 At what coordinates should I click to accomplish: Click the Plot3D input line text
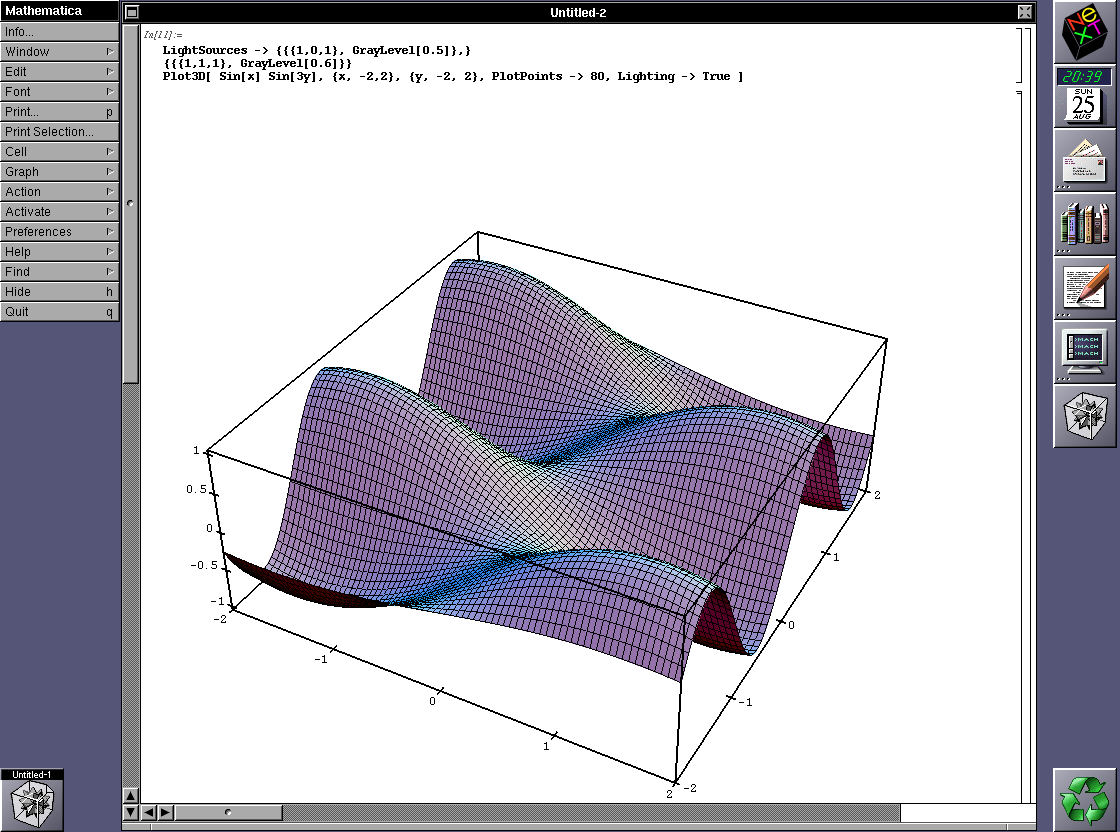(x=452, y=77)
